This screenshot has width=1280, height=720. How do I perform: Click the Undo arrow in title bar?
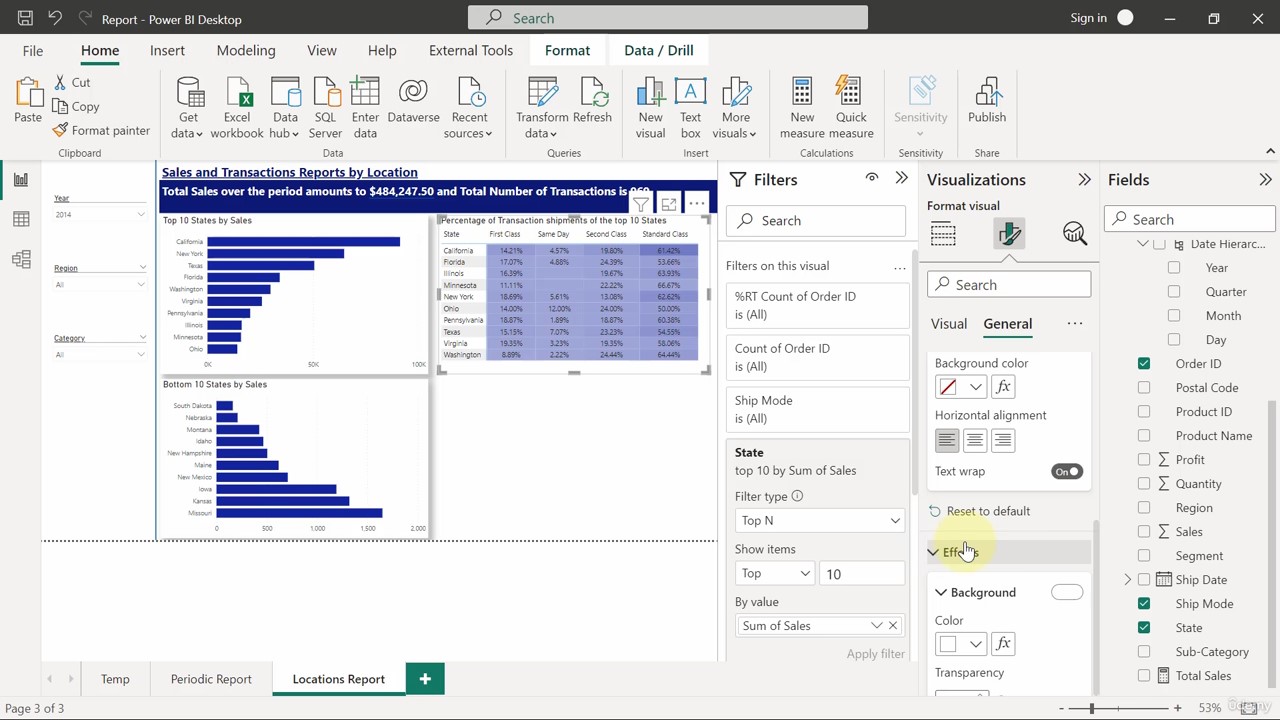pos(57,18)
